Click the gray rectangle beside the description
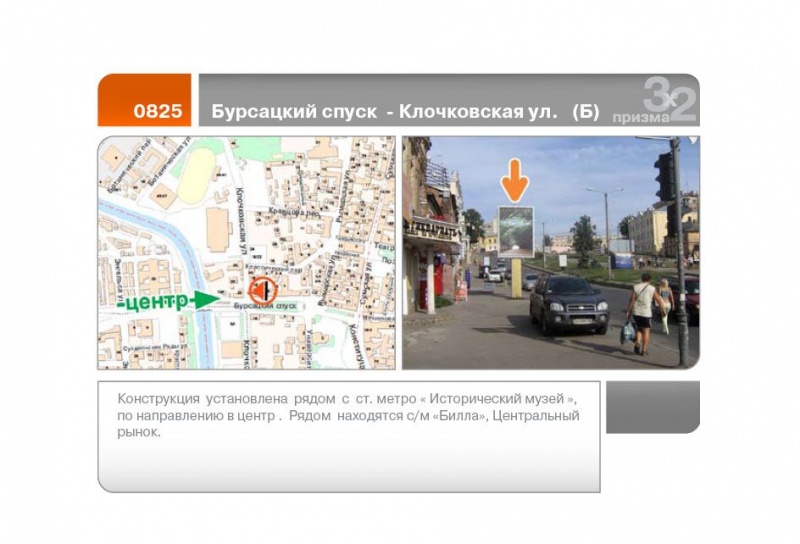 click(x=652, y=406)
